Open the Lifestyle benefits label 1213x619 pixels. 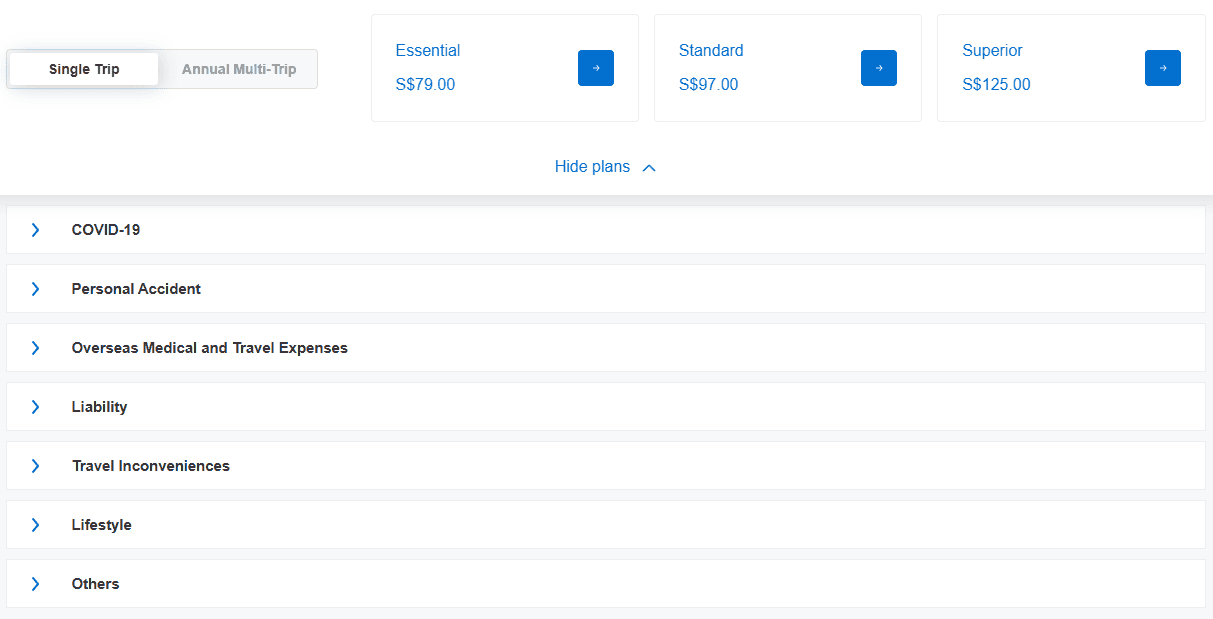tap(101, 525)
